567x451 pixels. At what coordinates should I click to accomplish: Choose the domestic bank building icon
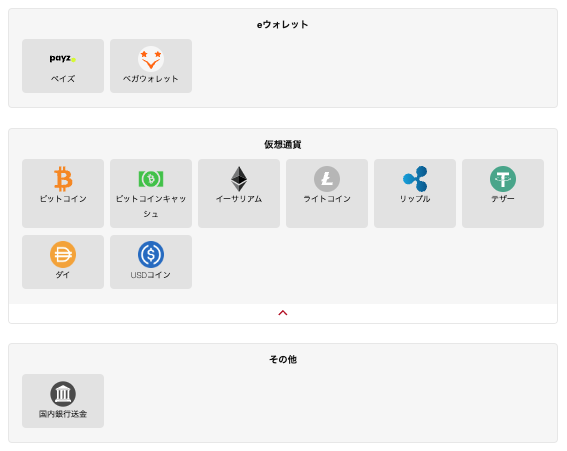click(x=63, y=393)
